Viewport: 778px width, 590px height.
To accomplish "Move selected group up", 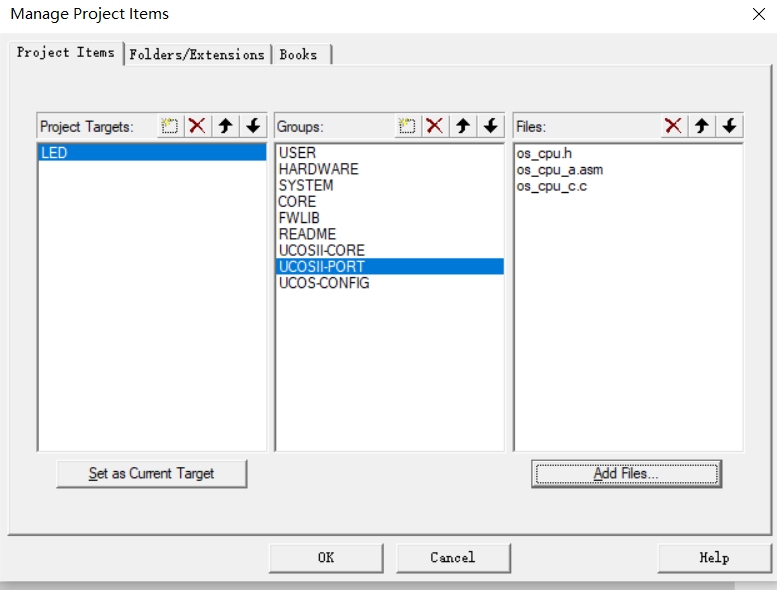I will coord(463,126).
